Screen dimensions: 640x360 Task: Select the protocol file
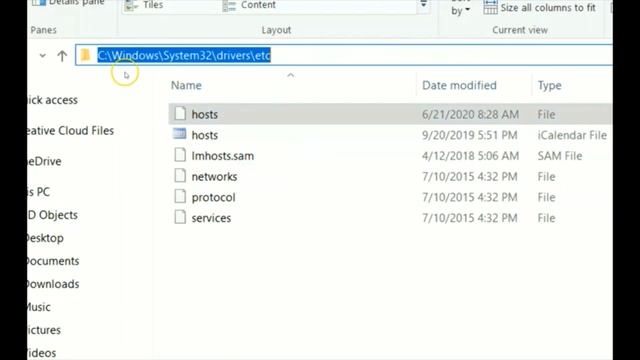390,198
